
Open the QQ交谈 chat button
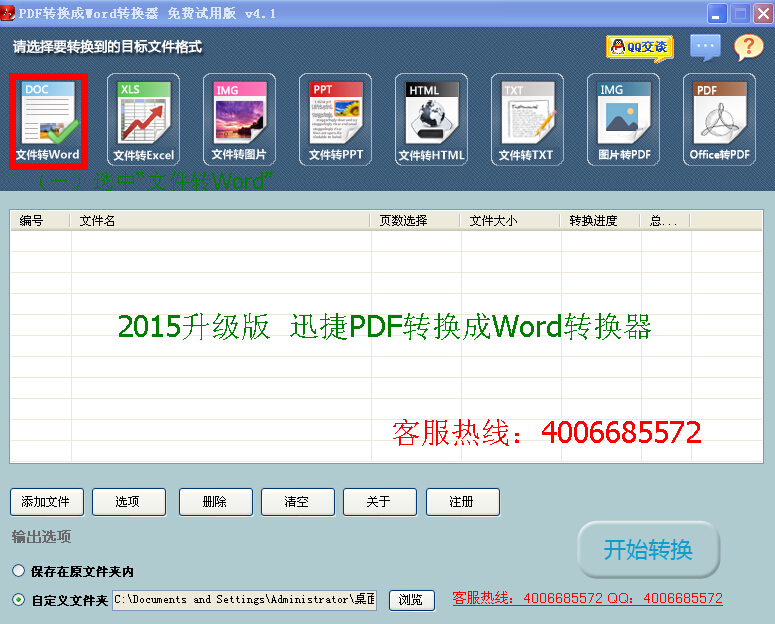click(640, 48)
